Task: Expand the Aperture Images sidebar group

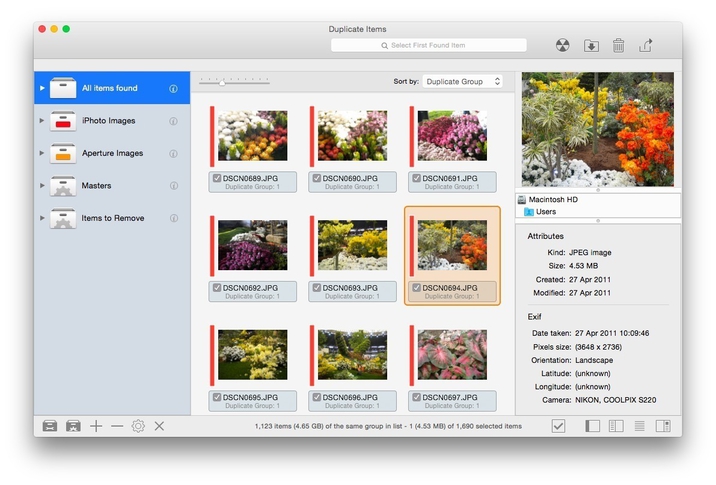Action: (42, 153)
